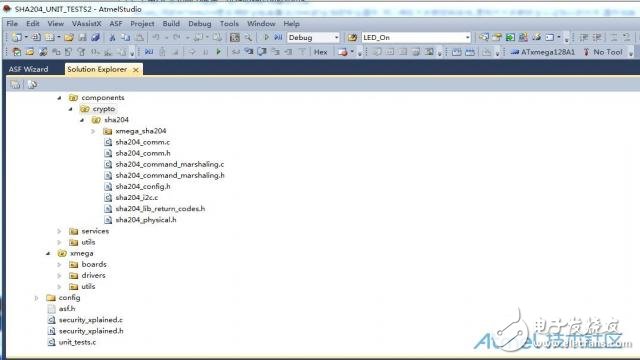This screenshot has height=360, width=640.
Task: Open the ASF menu
Action: (x=116, y=24)
